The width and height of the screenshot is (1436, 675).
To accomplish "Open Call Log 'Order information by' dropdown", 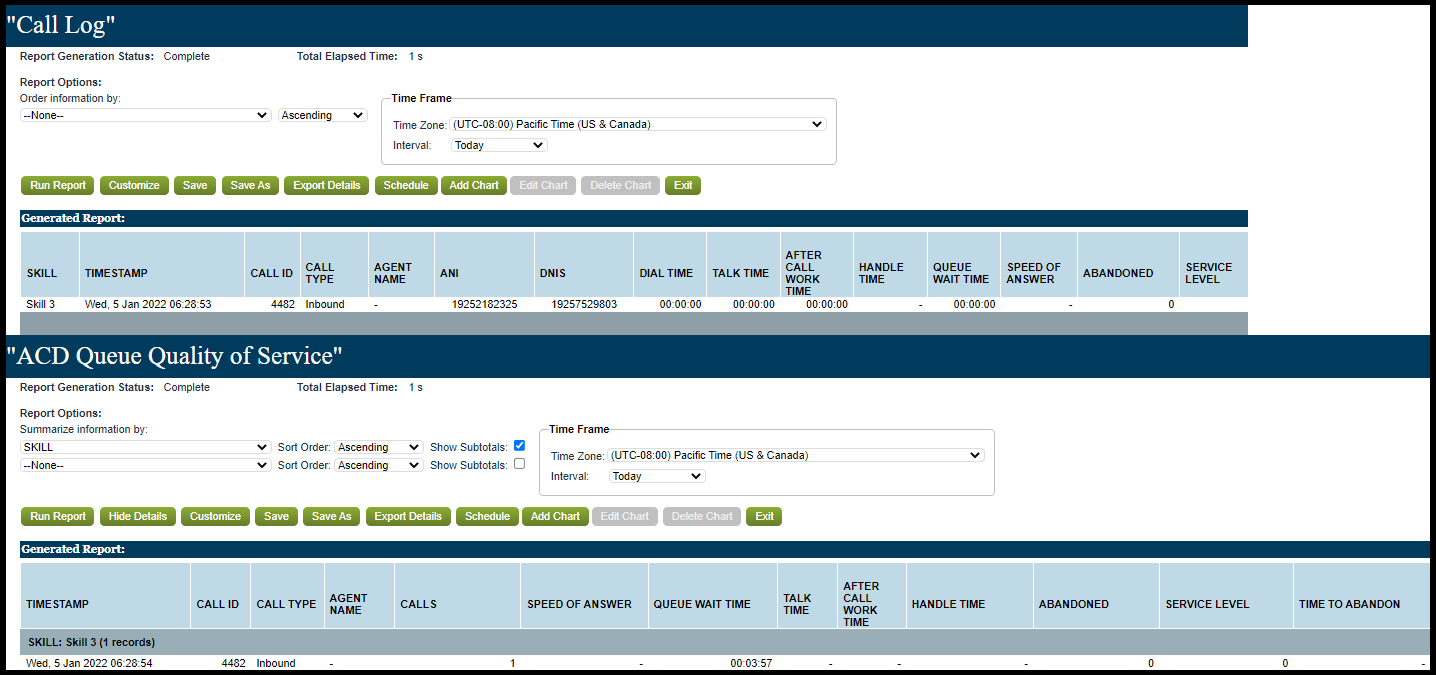I will point(146,115).
